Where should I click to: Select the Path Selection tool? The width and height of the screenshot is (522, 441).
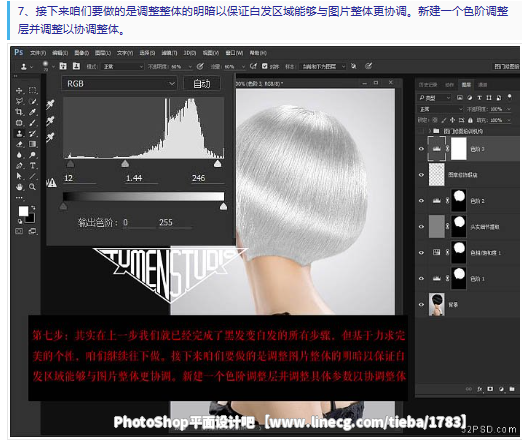point(19,176)
